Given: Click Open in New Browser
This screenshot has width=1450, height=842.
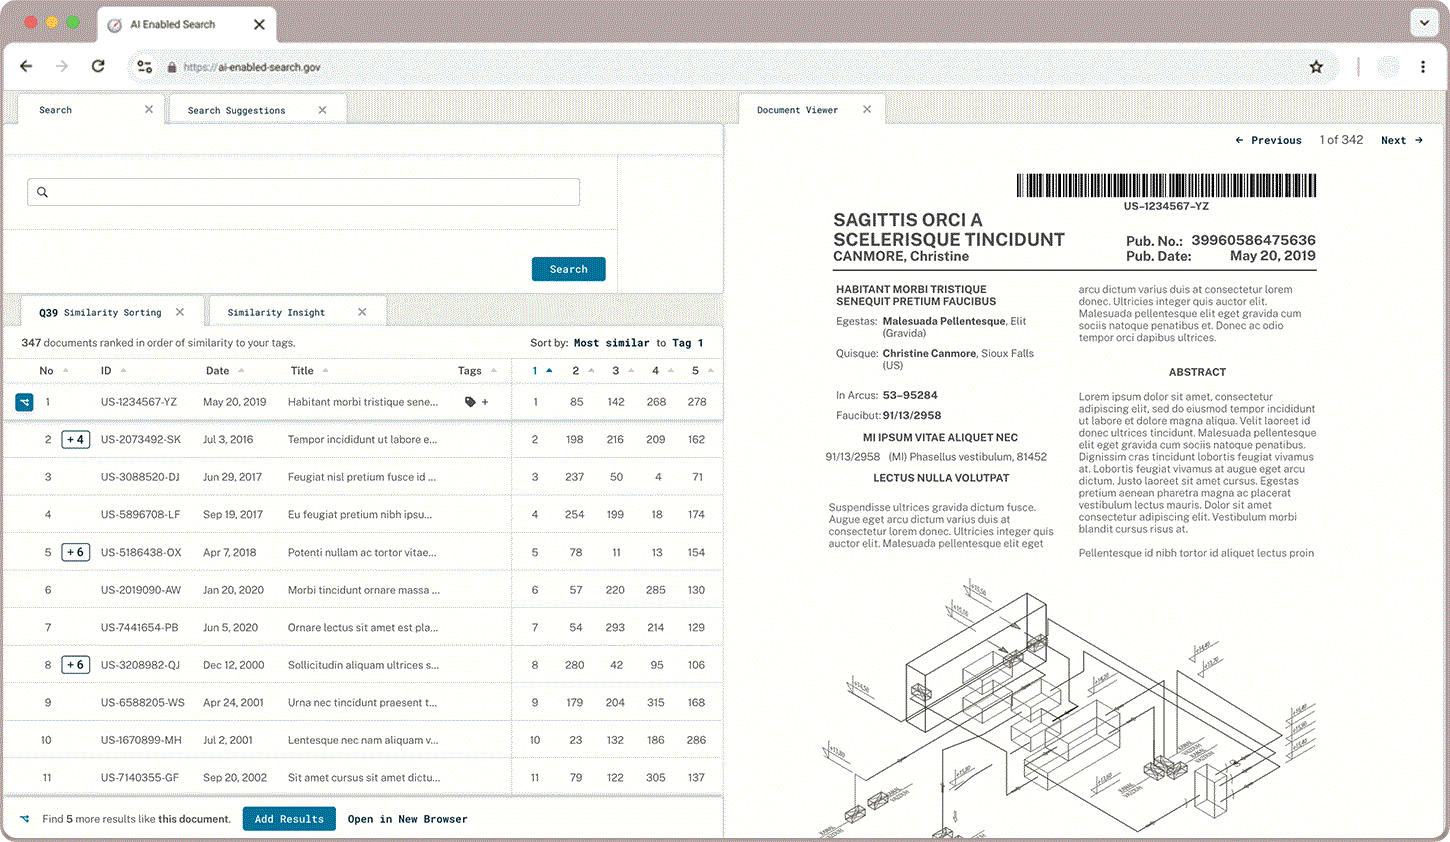Looking at the screenshot, I should (407, 819).
